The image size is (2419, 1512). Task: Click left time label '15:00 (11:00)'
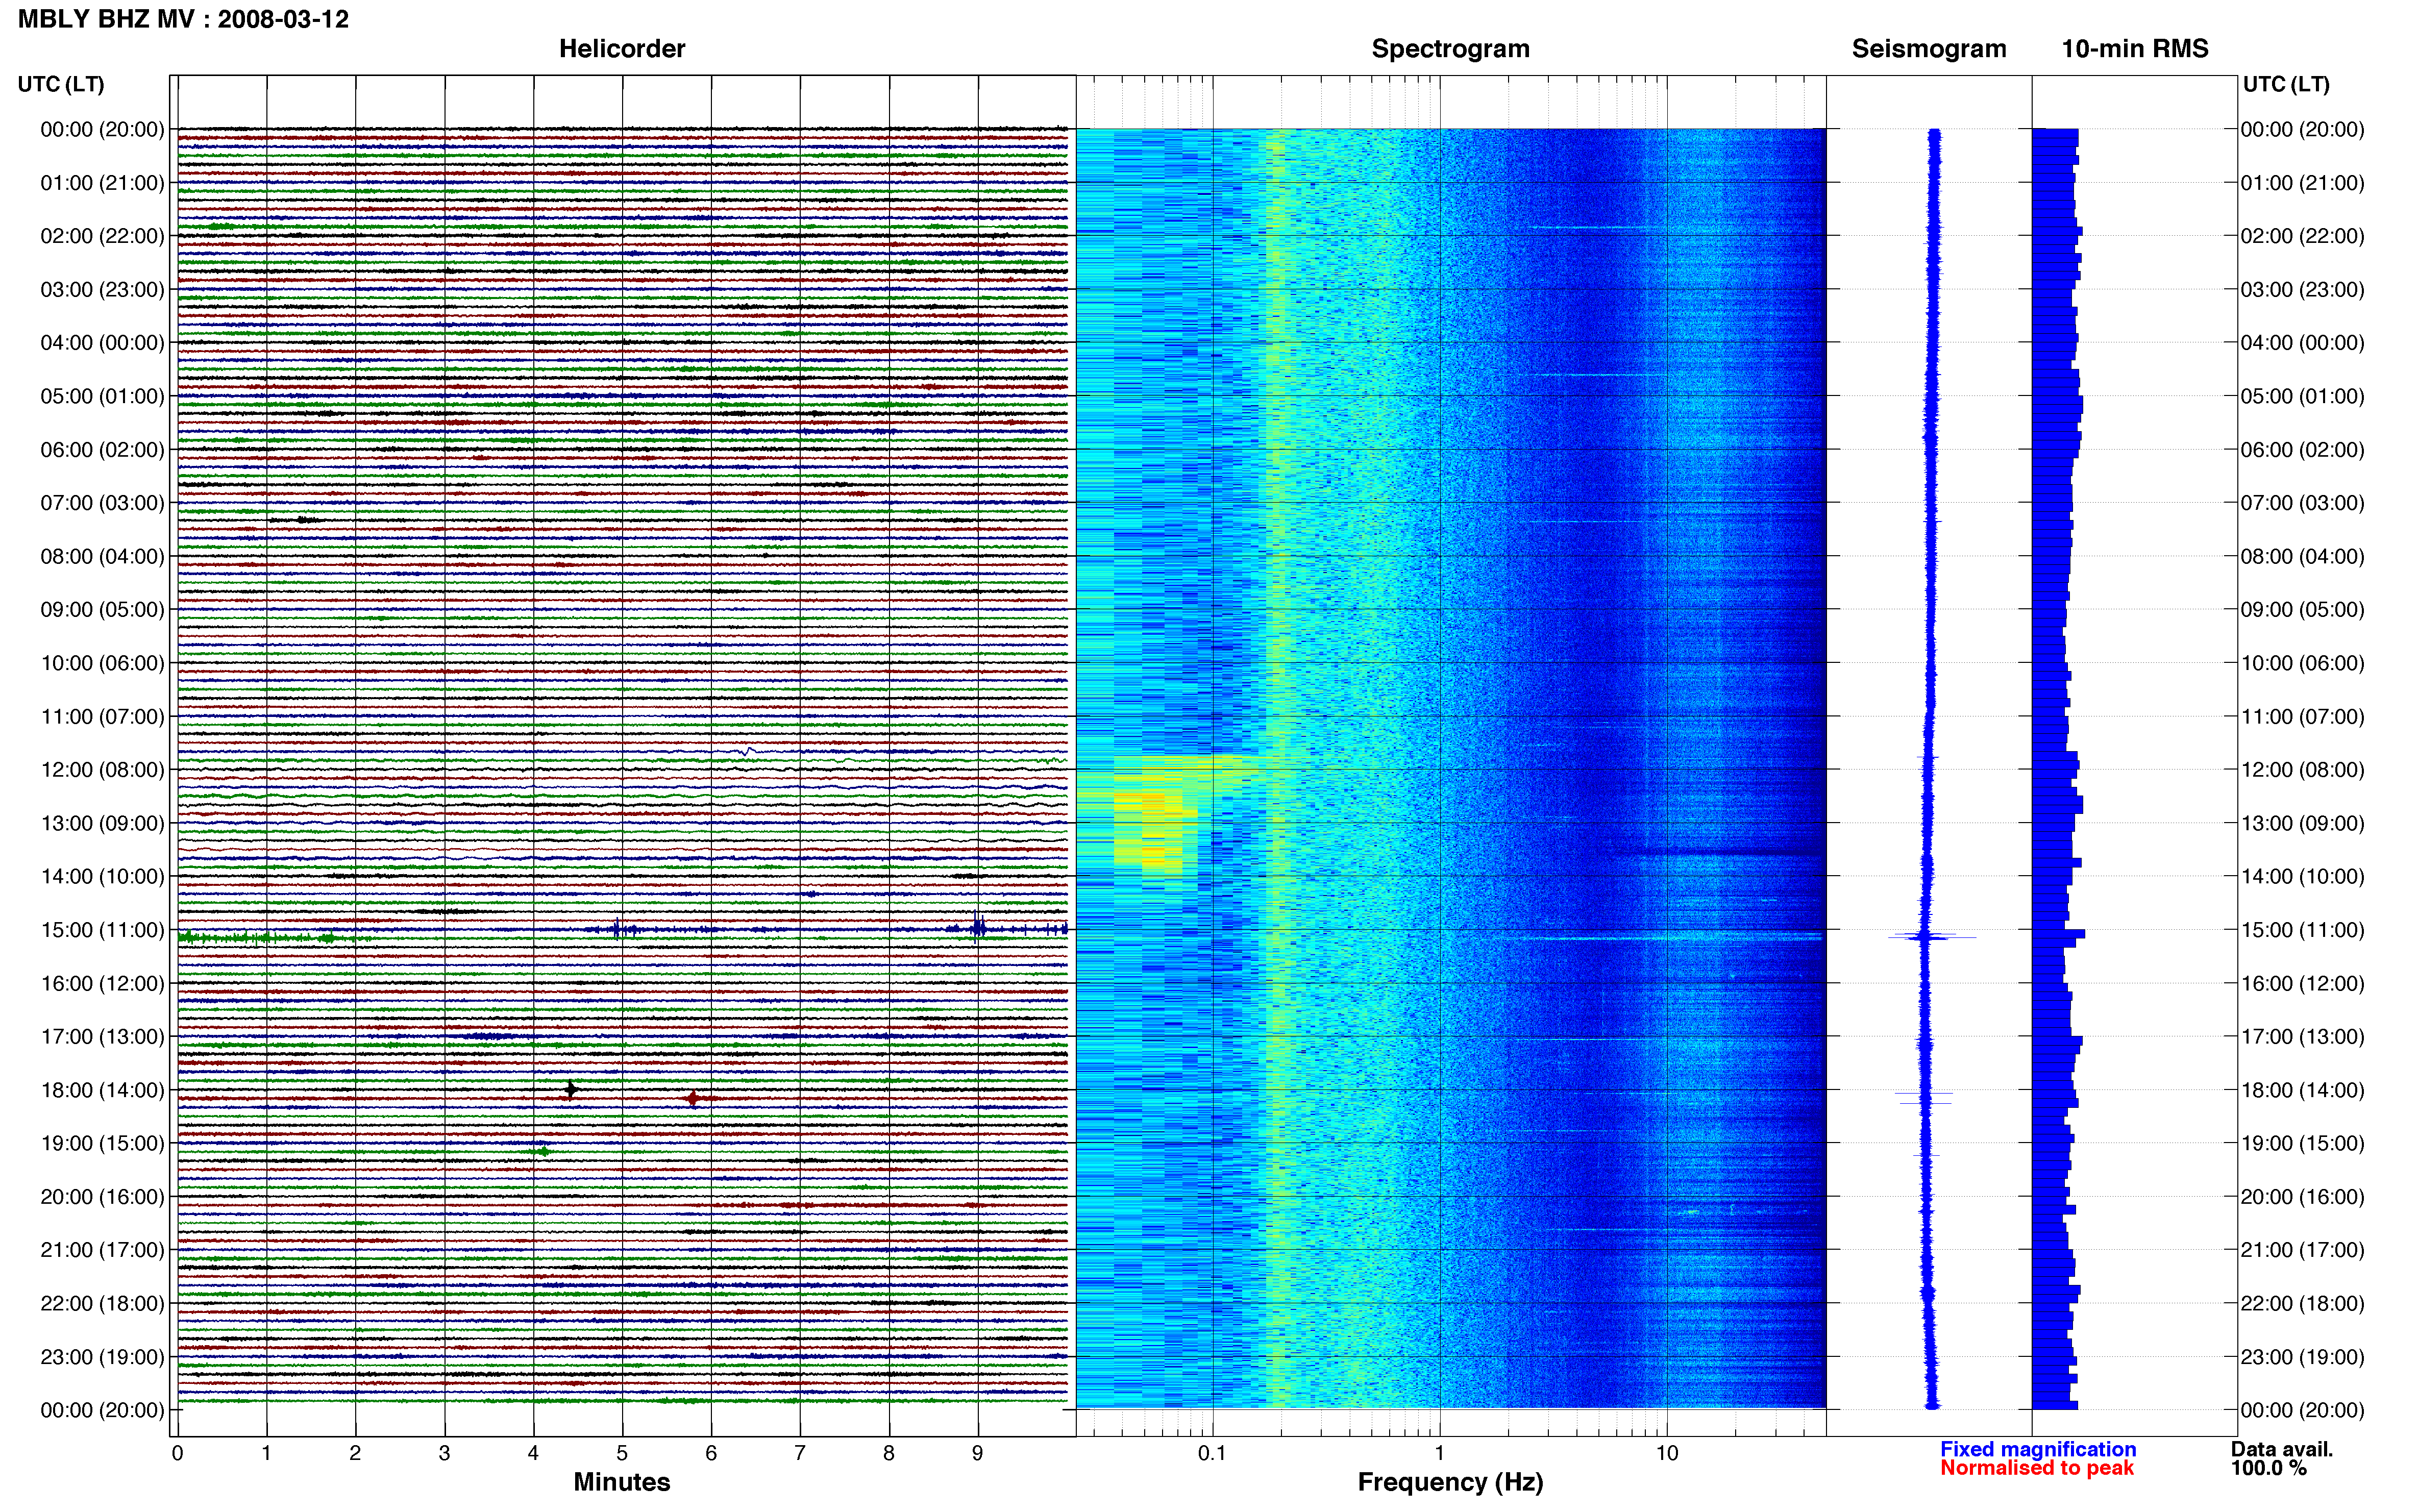pos(102,930)
